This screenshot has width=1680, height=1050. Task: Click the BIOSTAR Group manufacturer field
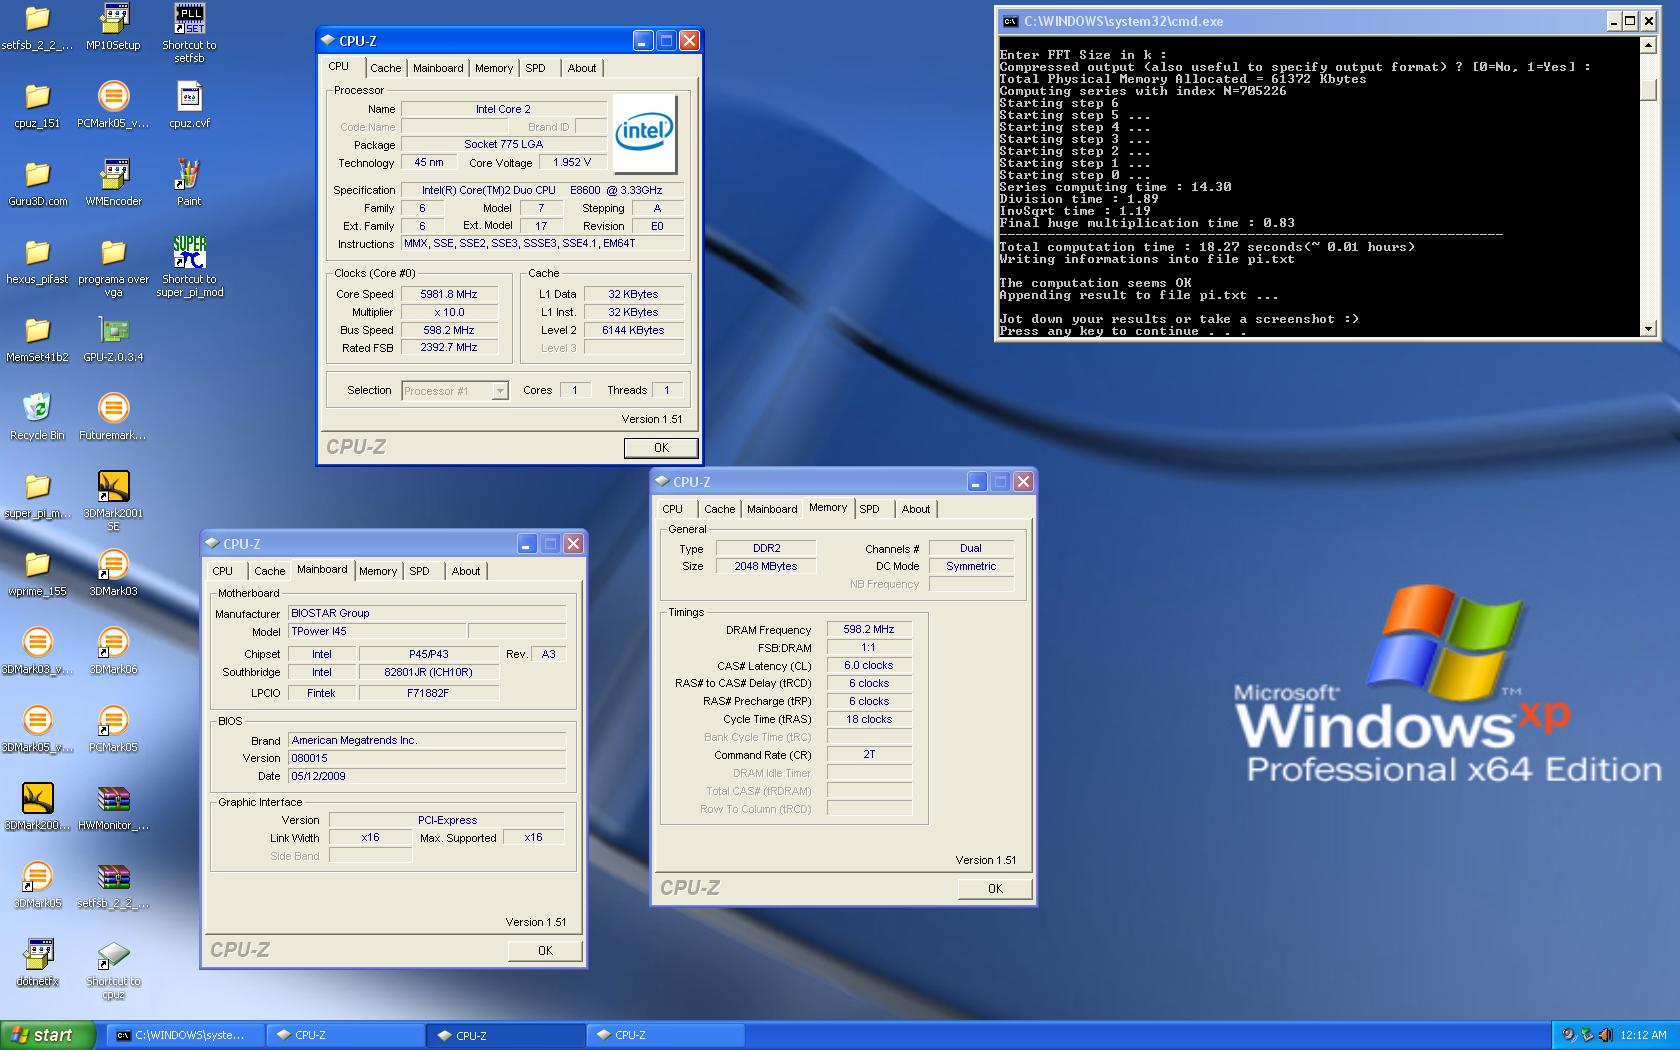click(x=427, y=613)
